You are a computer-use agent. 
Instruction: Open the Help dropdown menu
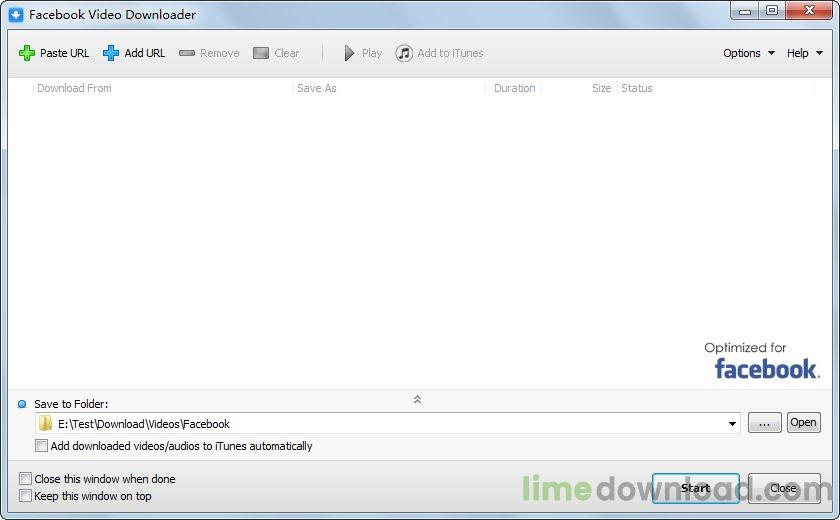click(x=805, y=53)
